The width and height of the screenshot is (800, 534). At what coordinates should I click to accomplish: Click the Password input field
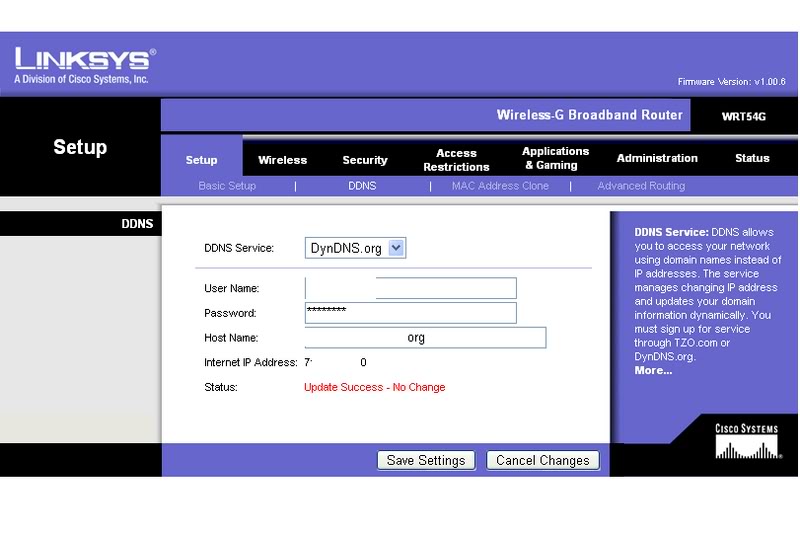click(411, 313)
